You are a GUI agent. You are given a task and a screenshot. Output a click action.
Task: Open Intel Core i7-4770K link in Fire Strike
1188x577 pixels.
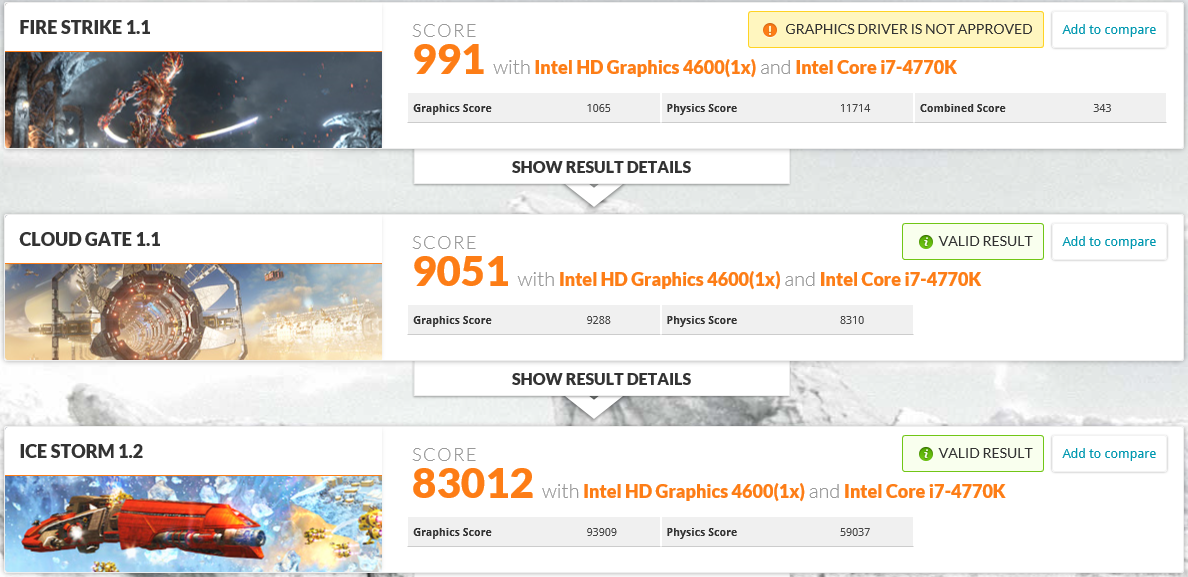click(876, 67)
